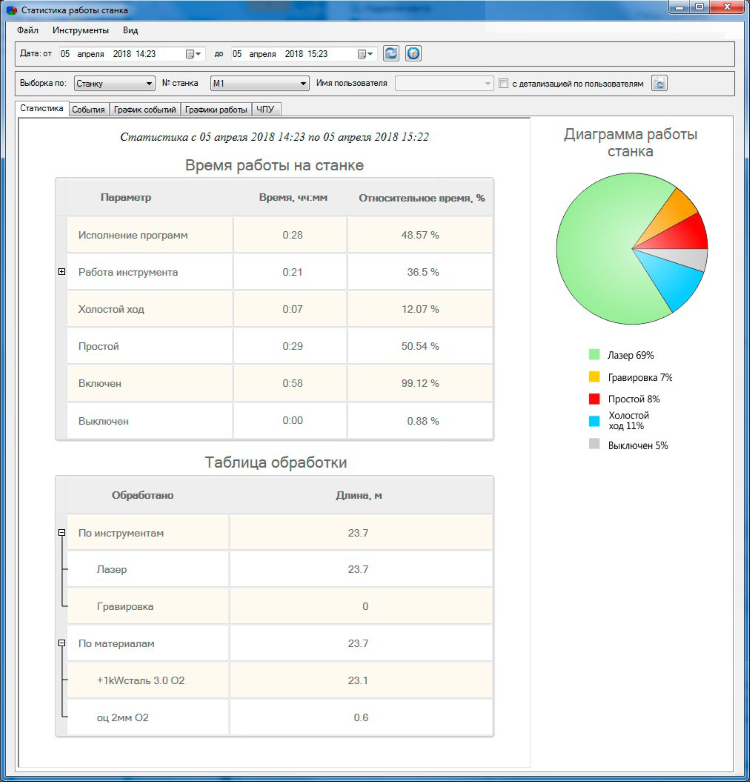Screen dimensions: 750x782
Task: Collapse the 'По инструментам' group
Action: 61,533
